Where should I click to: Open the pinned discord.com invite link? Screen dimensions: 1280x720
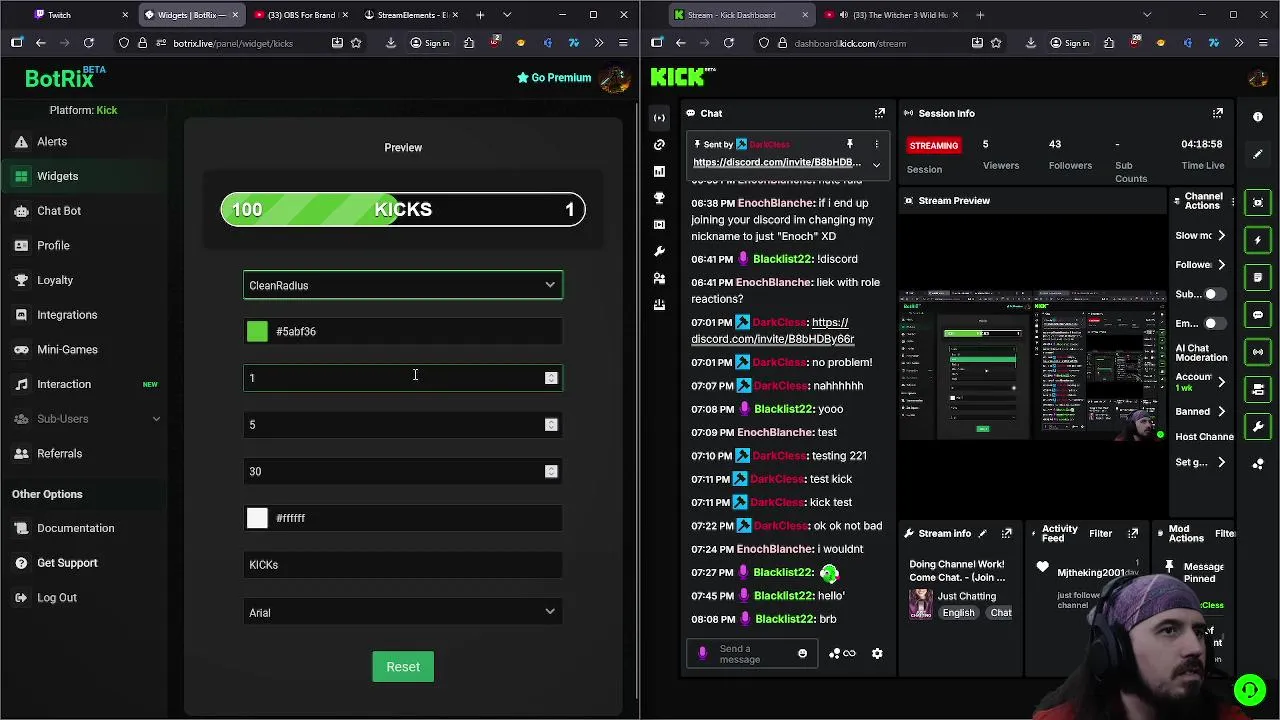pyautogui.click(x=777, y=162)
